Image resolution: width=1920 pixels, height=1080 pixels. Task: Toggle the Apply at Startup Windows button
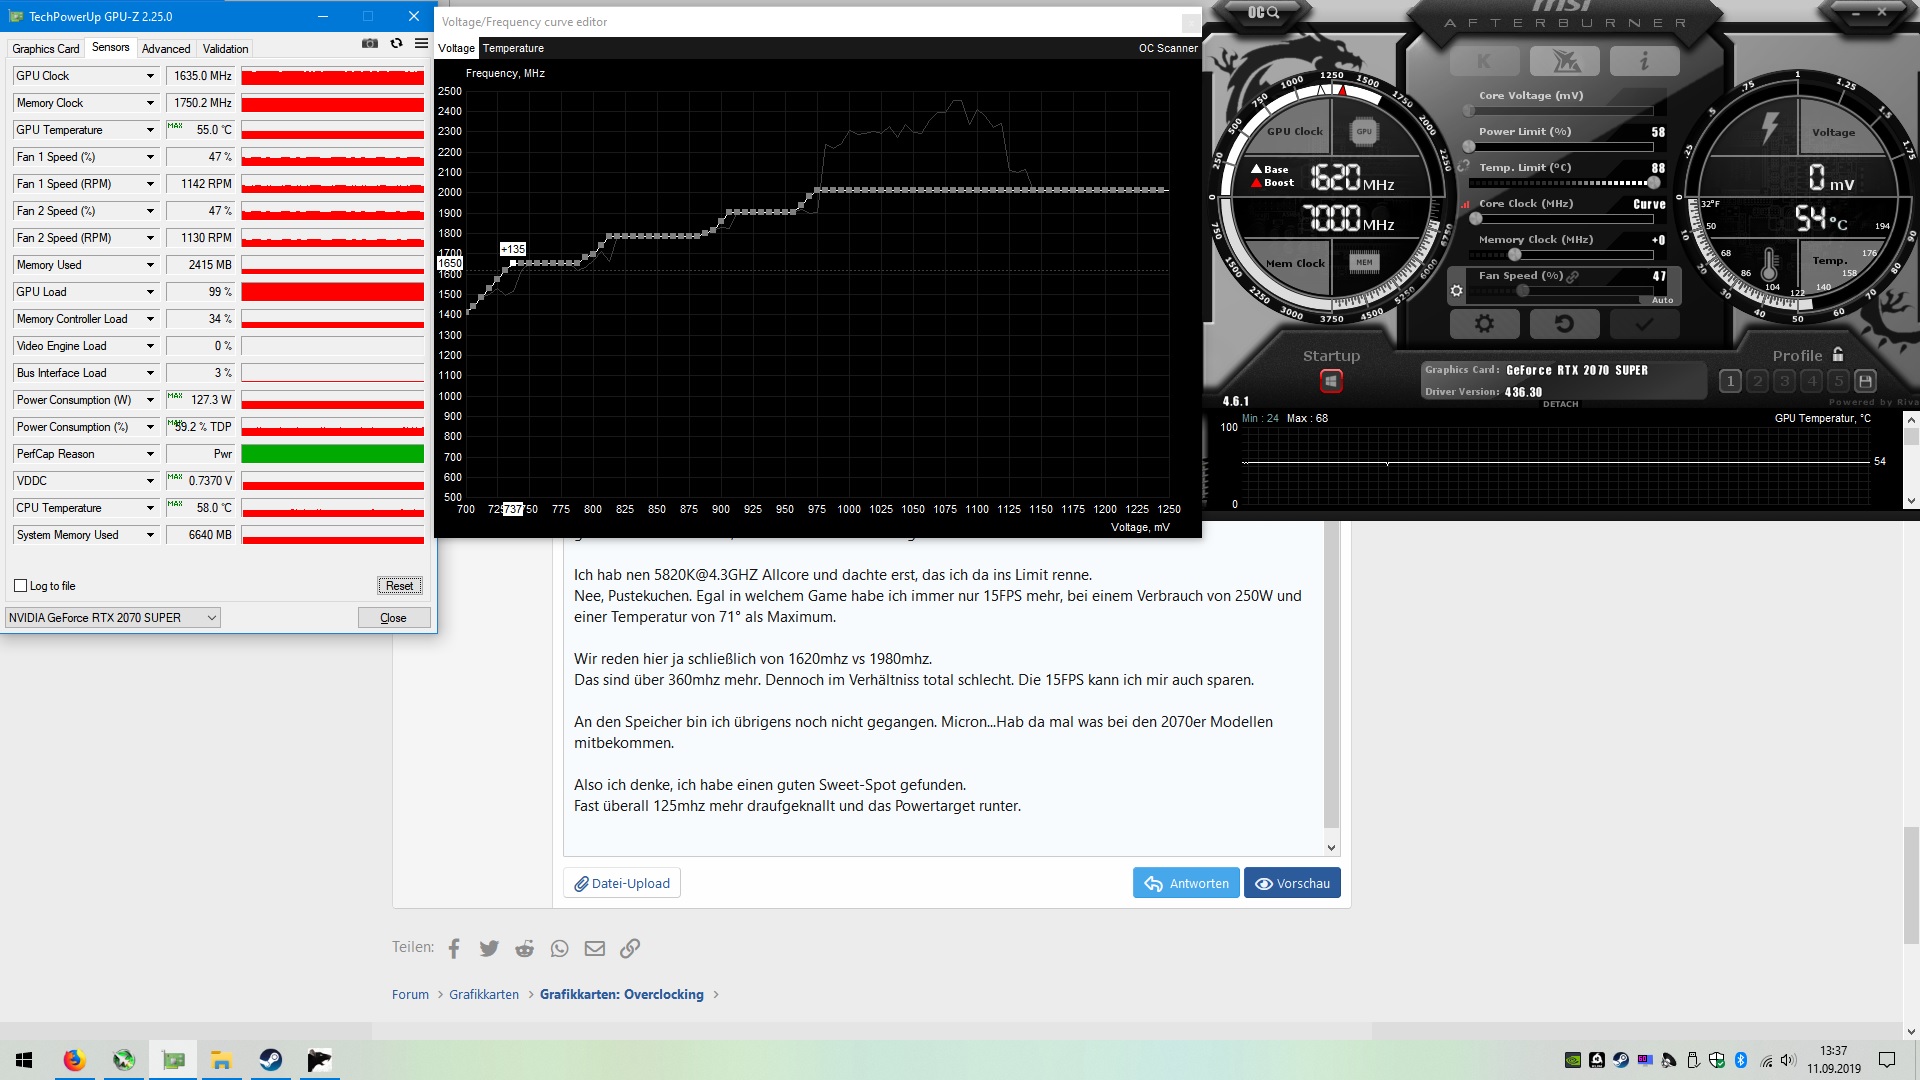[1331, 381]
